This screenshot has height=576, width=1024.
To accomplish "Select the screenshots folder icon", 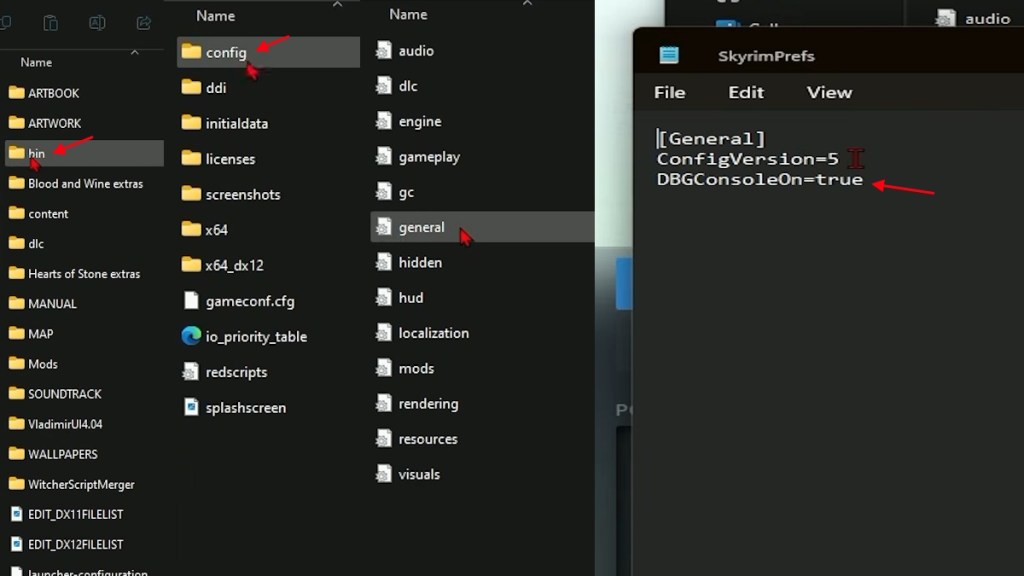I will point(191,194).
